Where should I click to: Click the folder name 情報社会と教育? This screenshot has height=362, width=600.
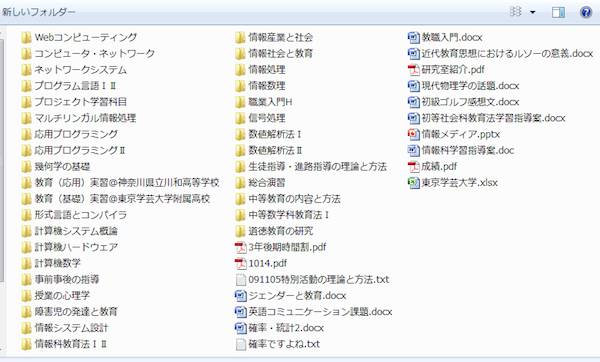point(280,54)
